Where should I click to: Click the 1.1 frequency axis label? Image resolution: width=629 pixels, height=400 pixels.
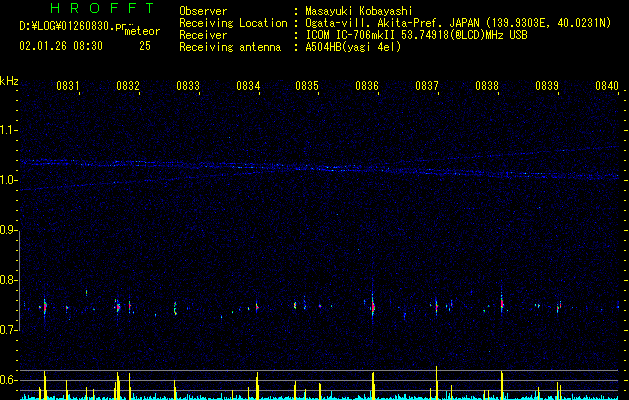pos(8,130)
